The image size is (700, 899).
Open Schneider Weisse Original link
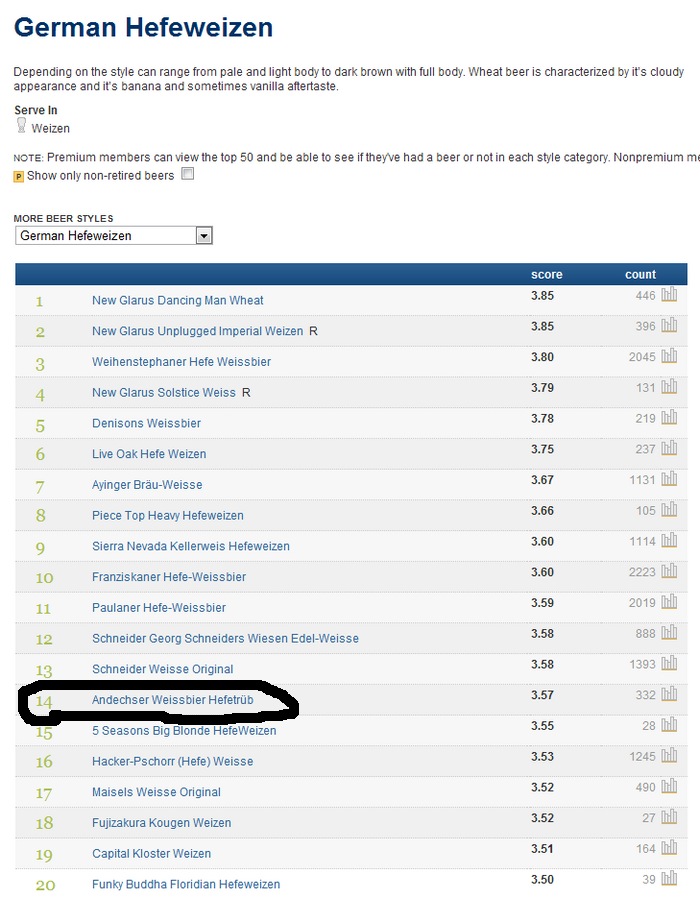162,669
